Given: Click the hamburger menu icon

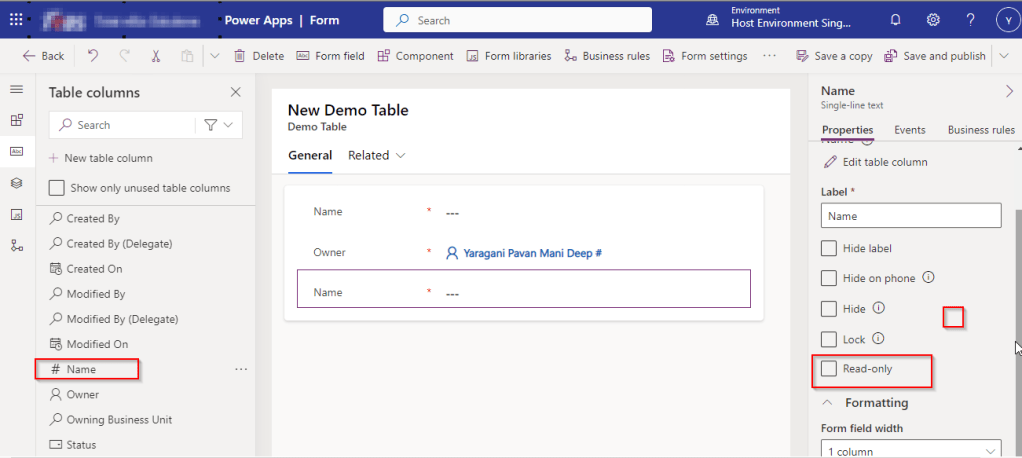Looking at the screenshot, I should pyautogui.click(x=16, y=90).
